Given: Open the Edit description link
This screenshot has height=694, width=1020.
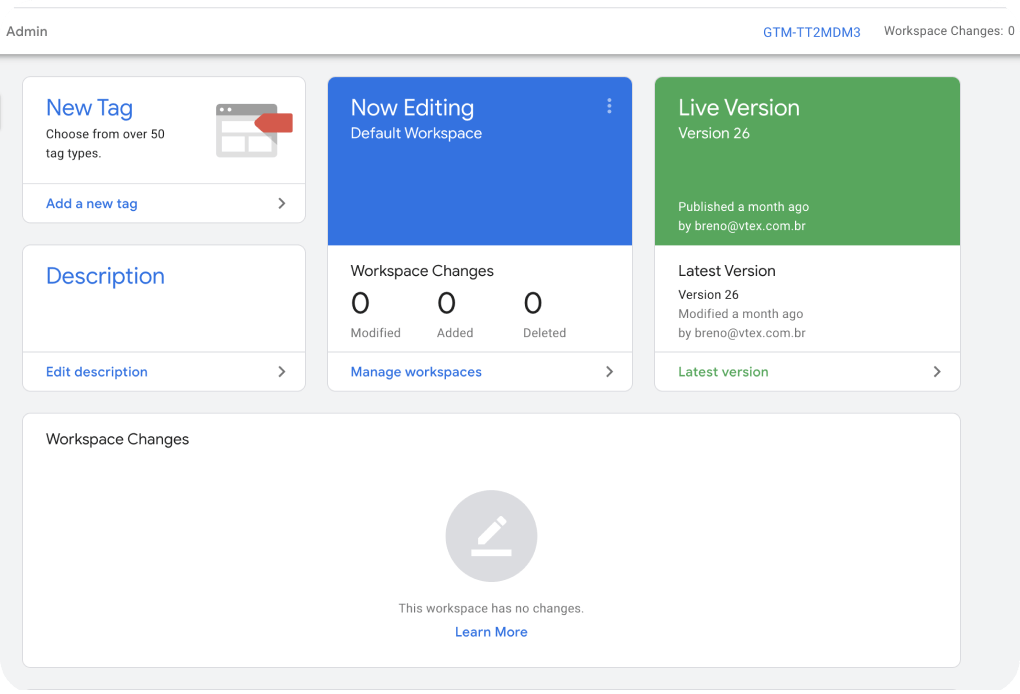Looking at the screenshot, I should pos(97,371).
